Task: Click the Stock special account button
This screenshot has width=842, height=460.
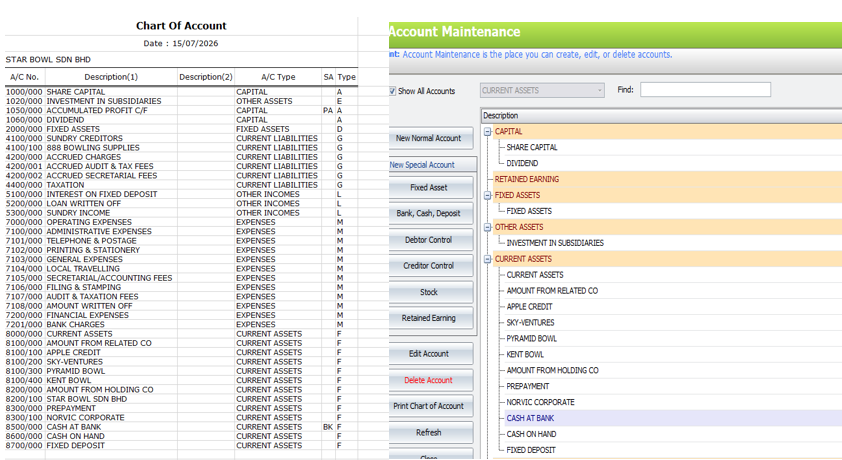Action: coord(429,292)
